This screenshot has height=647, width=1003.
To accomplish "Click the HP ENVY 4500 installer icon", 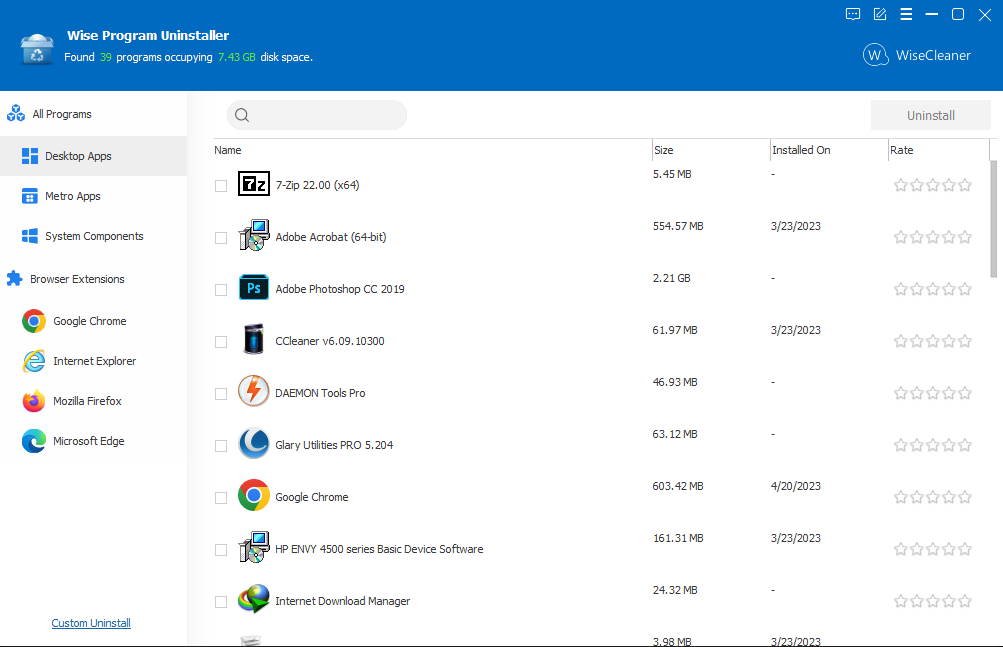I will coord(254,547).
